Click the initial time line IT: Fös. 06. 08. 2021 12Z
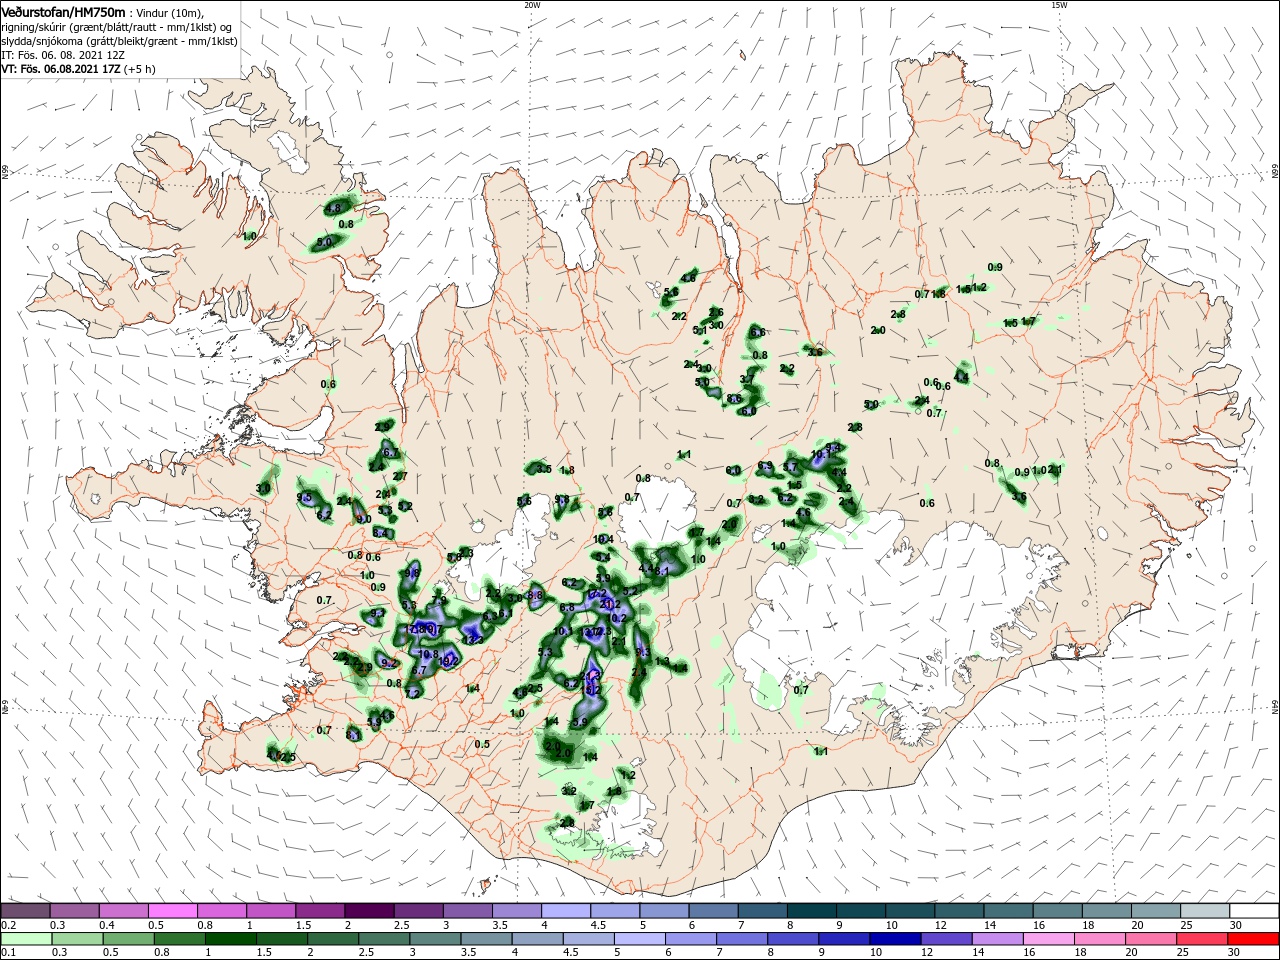Viewport: 1280px width, 960px height. [x=63, y=55]
